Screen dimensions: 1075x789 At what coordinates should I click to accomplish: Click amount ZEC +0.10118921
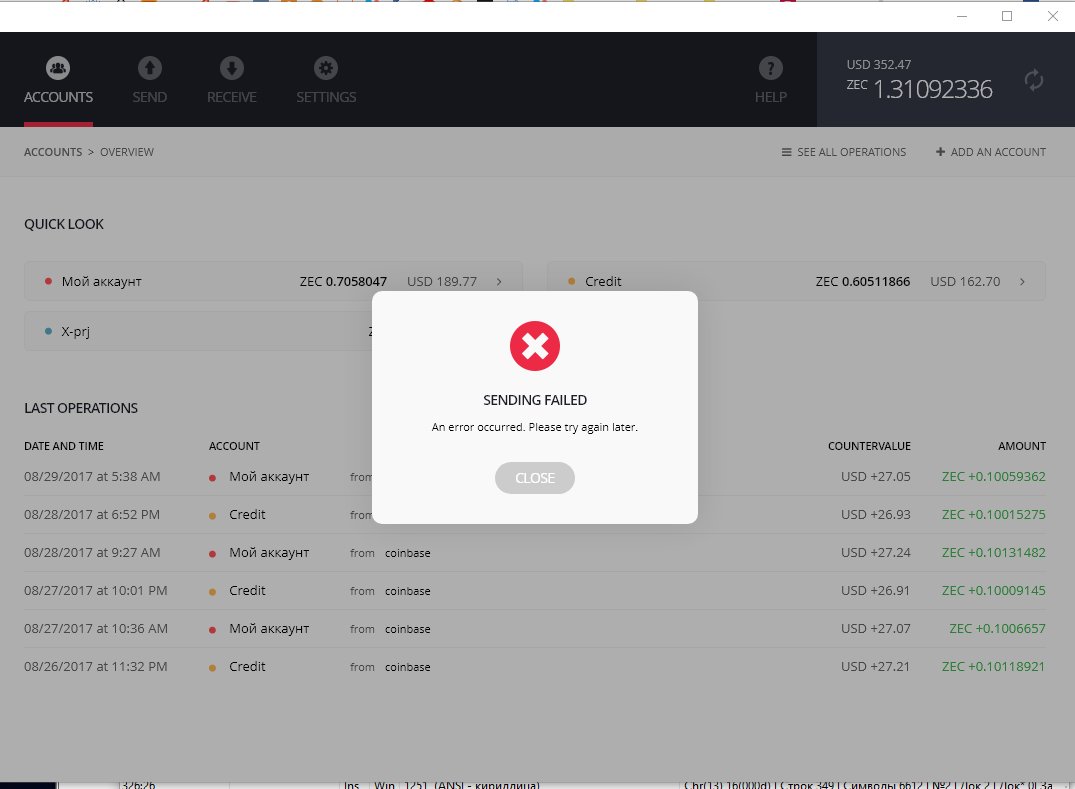(x=993, y=666)
